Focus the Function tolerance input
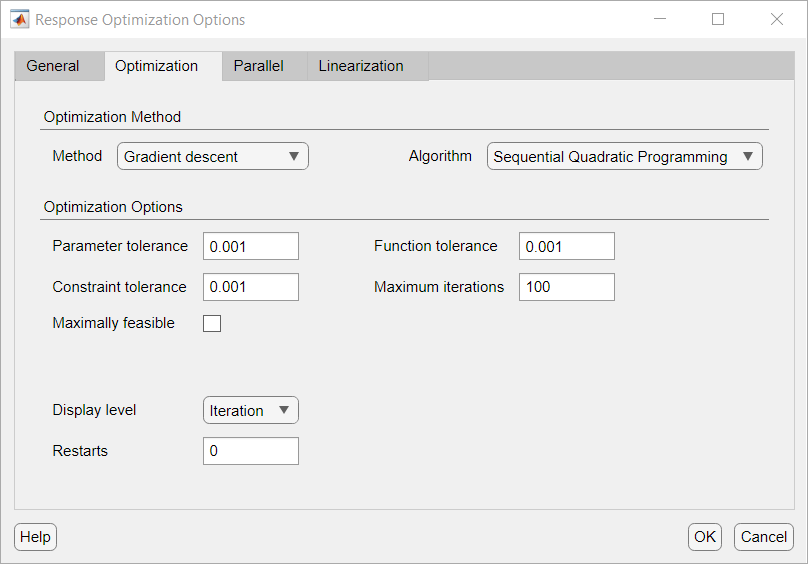This screenshot has width=808, height=564. [x=566, y=246]
